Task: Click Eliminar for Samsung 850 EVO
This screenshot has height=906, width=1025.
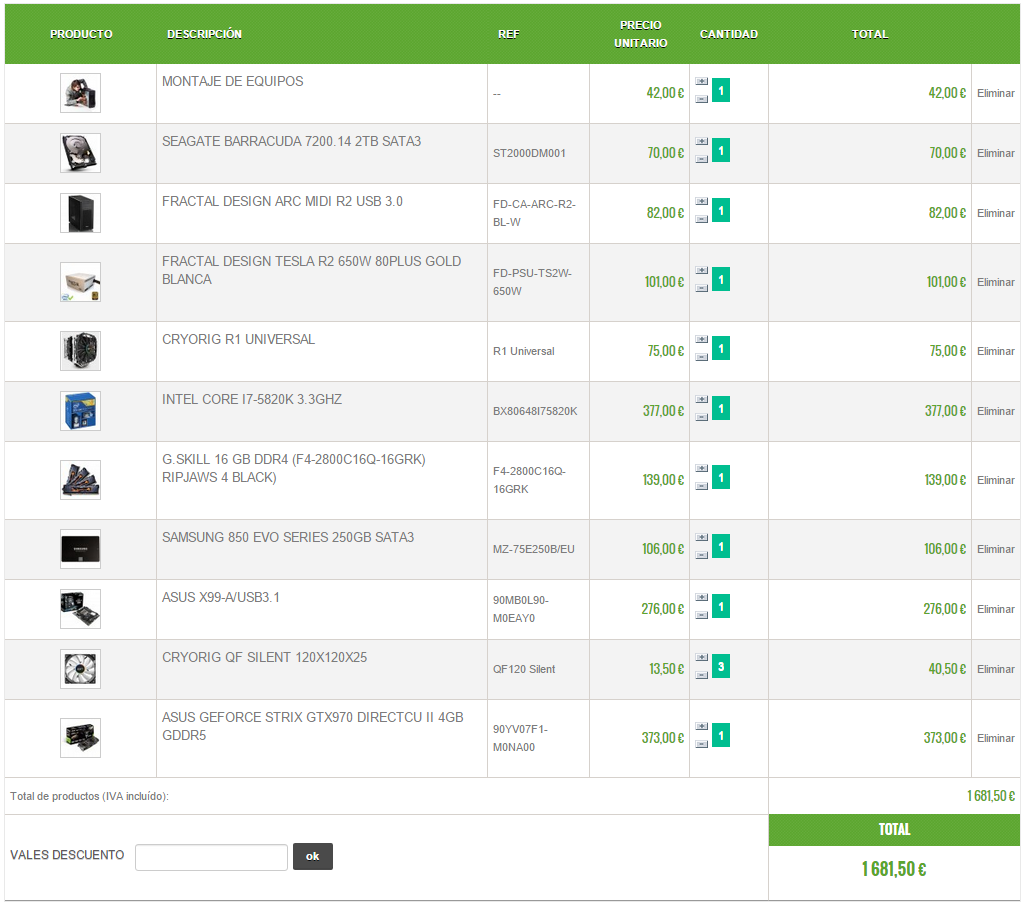Action: click(x=996, y=550)
